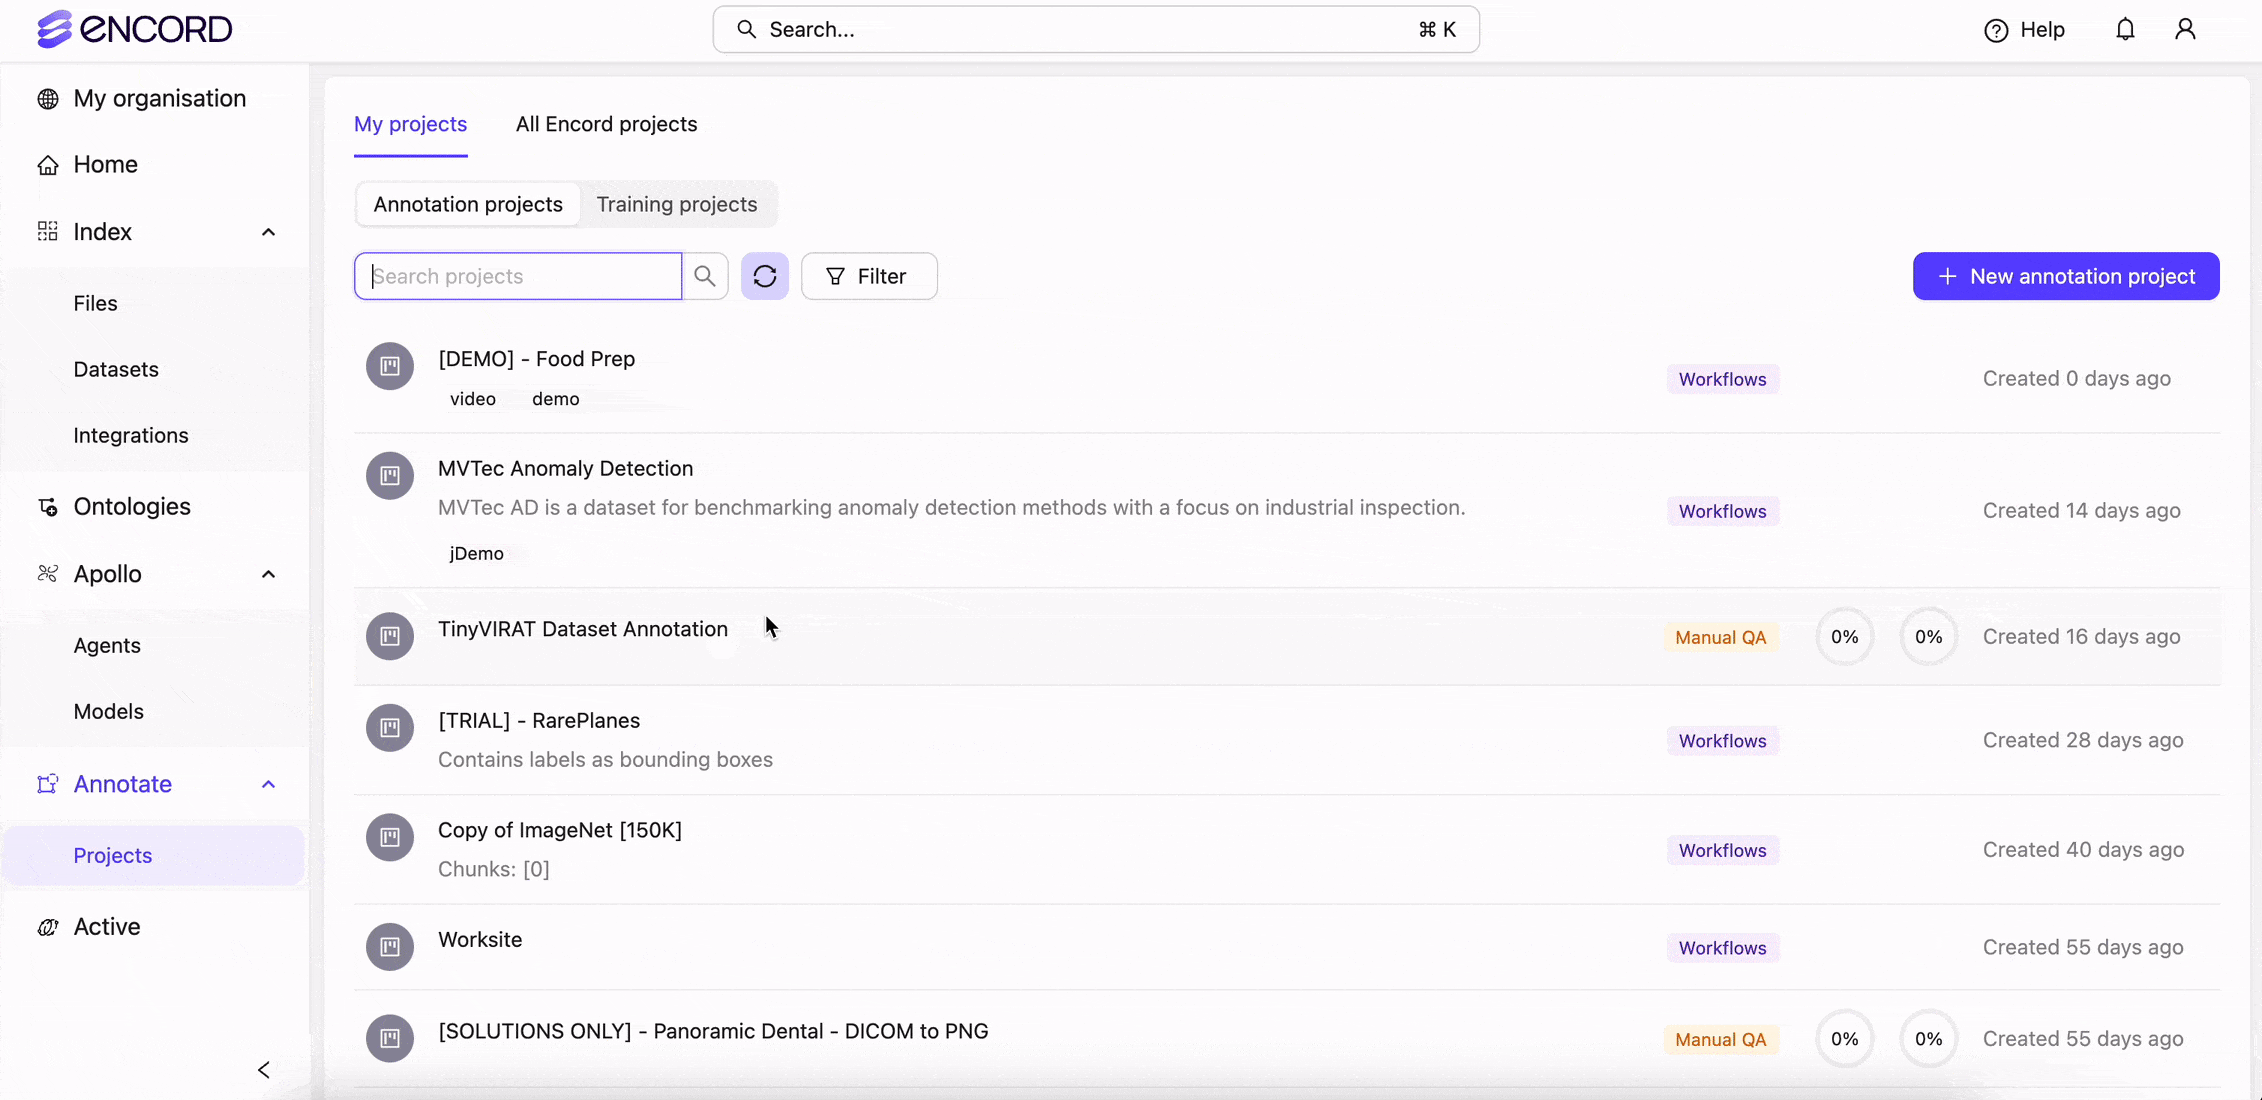Click the Active sidebar icon
Screen dimensions: 2262x1100
(x=48, y=927)
